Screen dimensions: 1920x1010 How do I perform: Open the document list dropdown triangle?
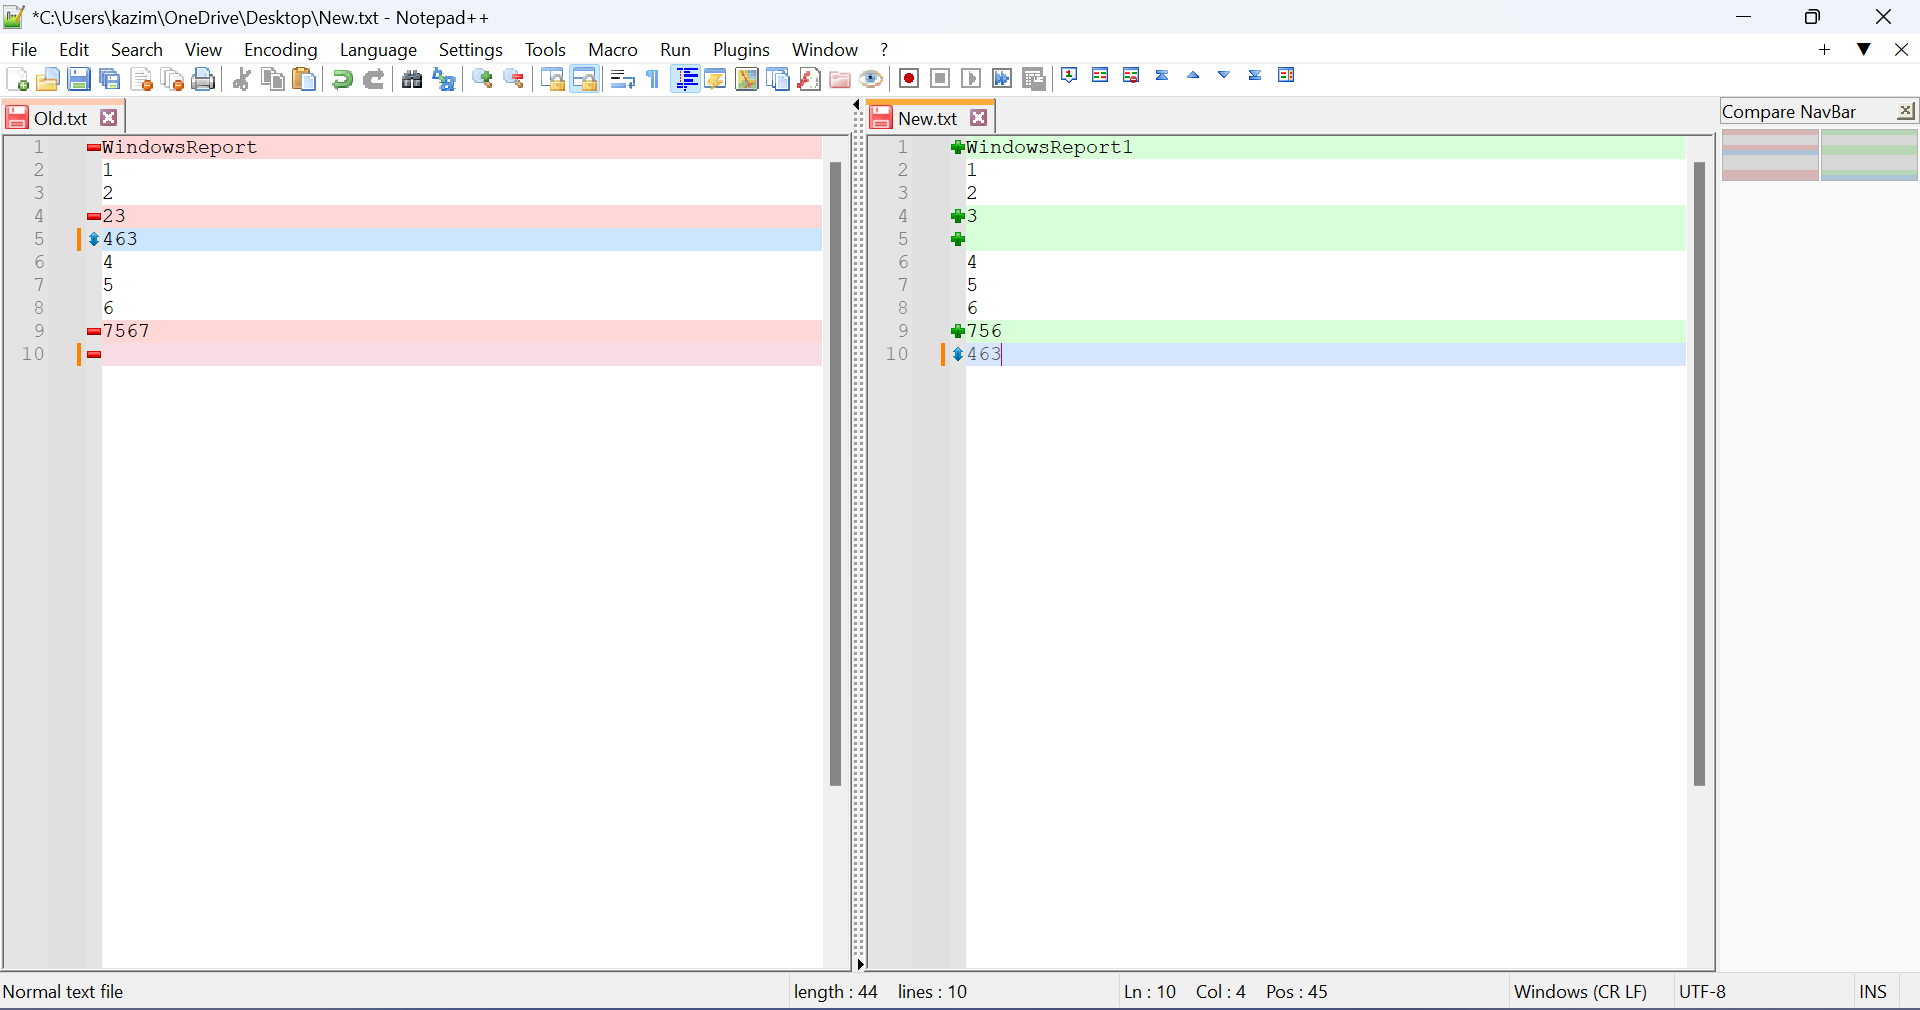(1864, 49)
